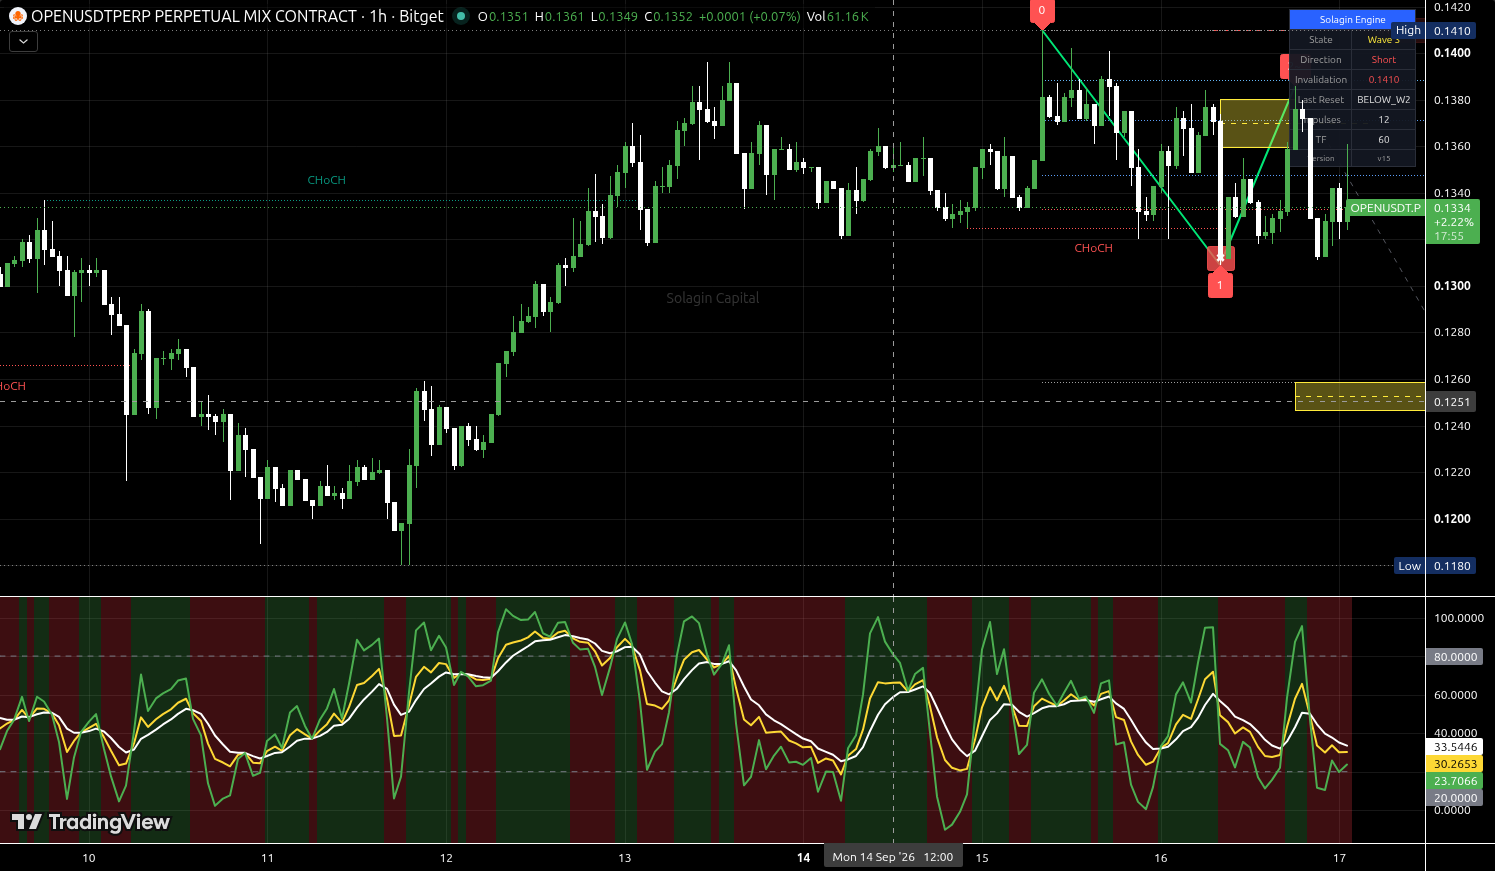Click the TradingView logo

[x=91, y=822]
